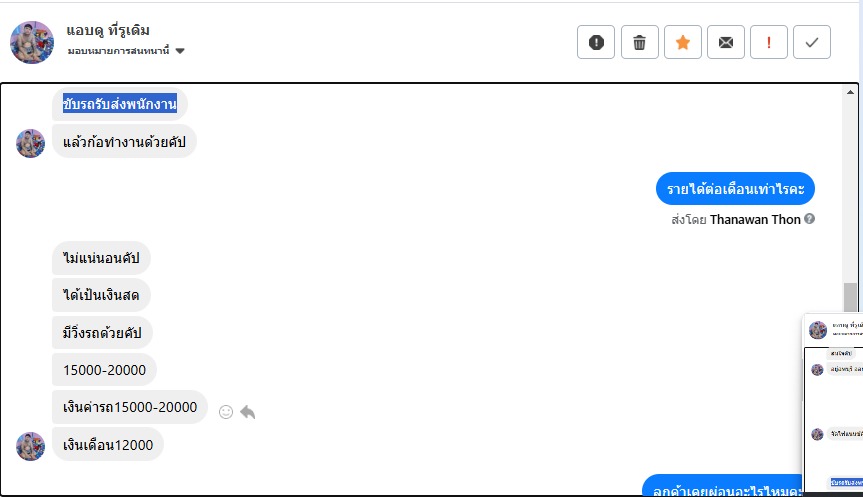Click the เงินเดือน12000 message bubble
This screenshot has height=497, width=863.
tap(108, 444)
